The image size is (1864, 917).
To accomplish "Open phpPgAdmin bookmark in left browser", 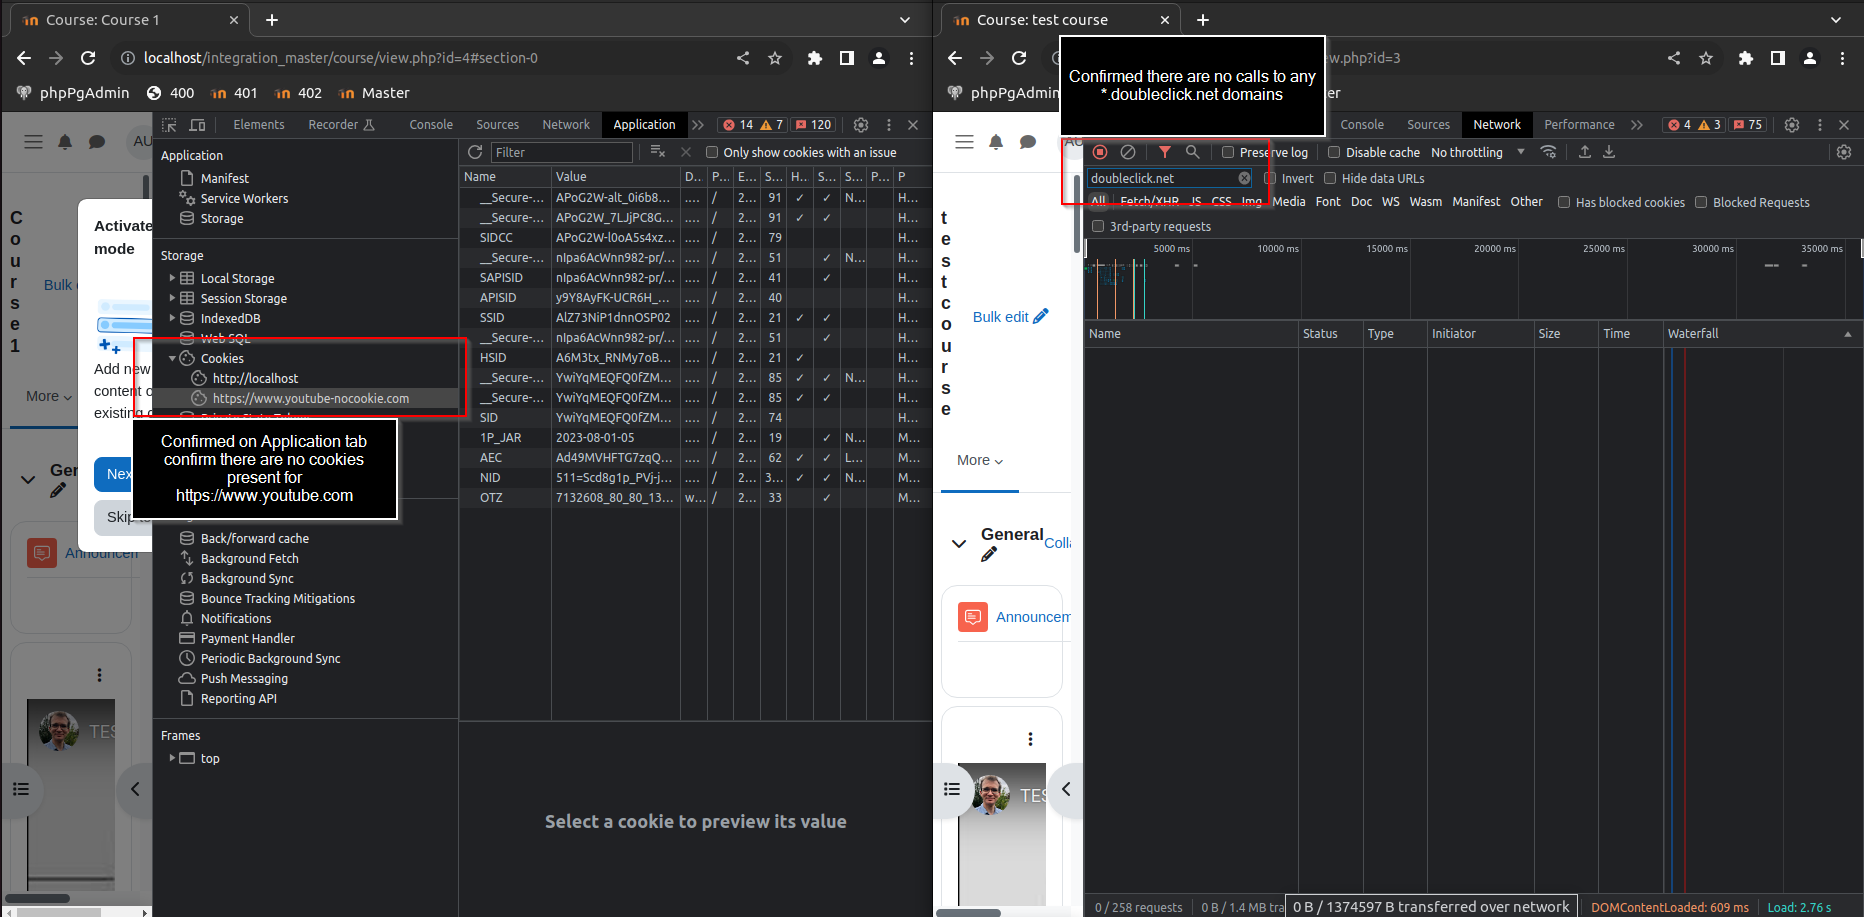I will tap(74, 93).
